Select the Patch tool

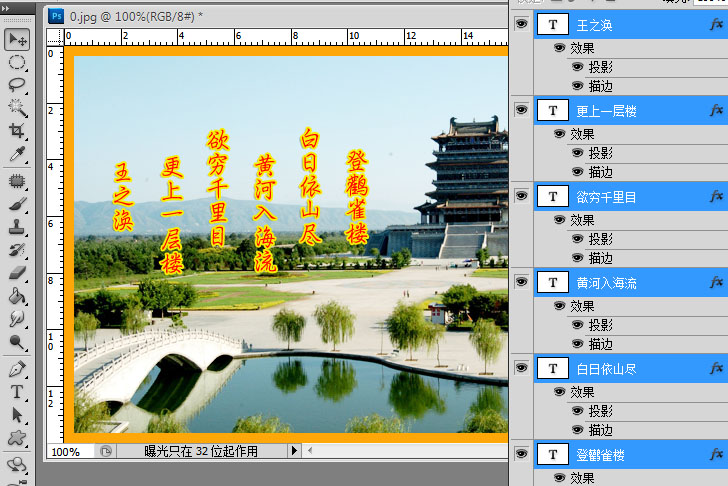tap(17, 181)
